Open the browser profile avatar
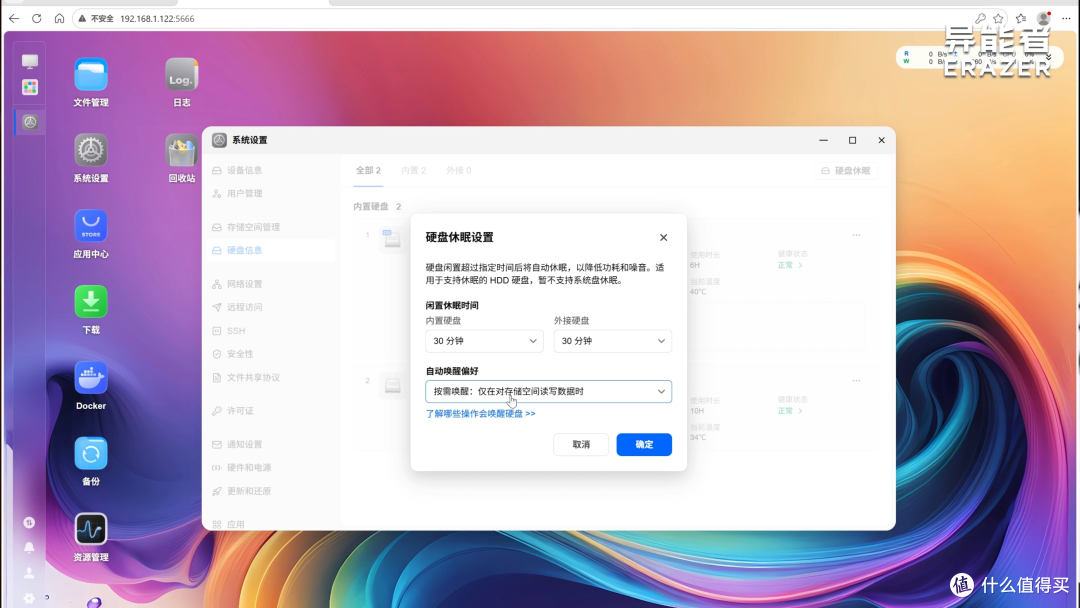The width and height of the screenshot is (1080, 608). 1043,19
